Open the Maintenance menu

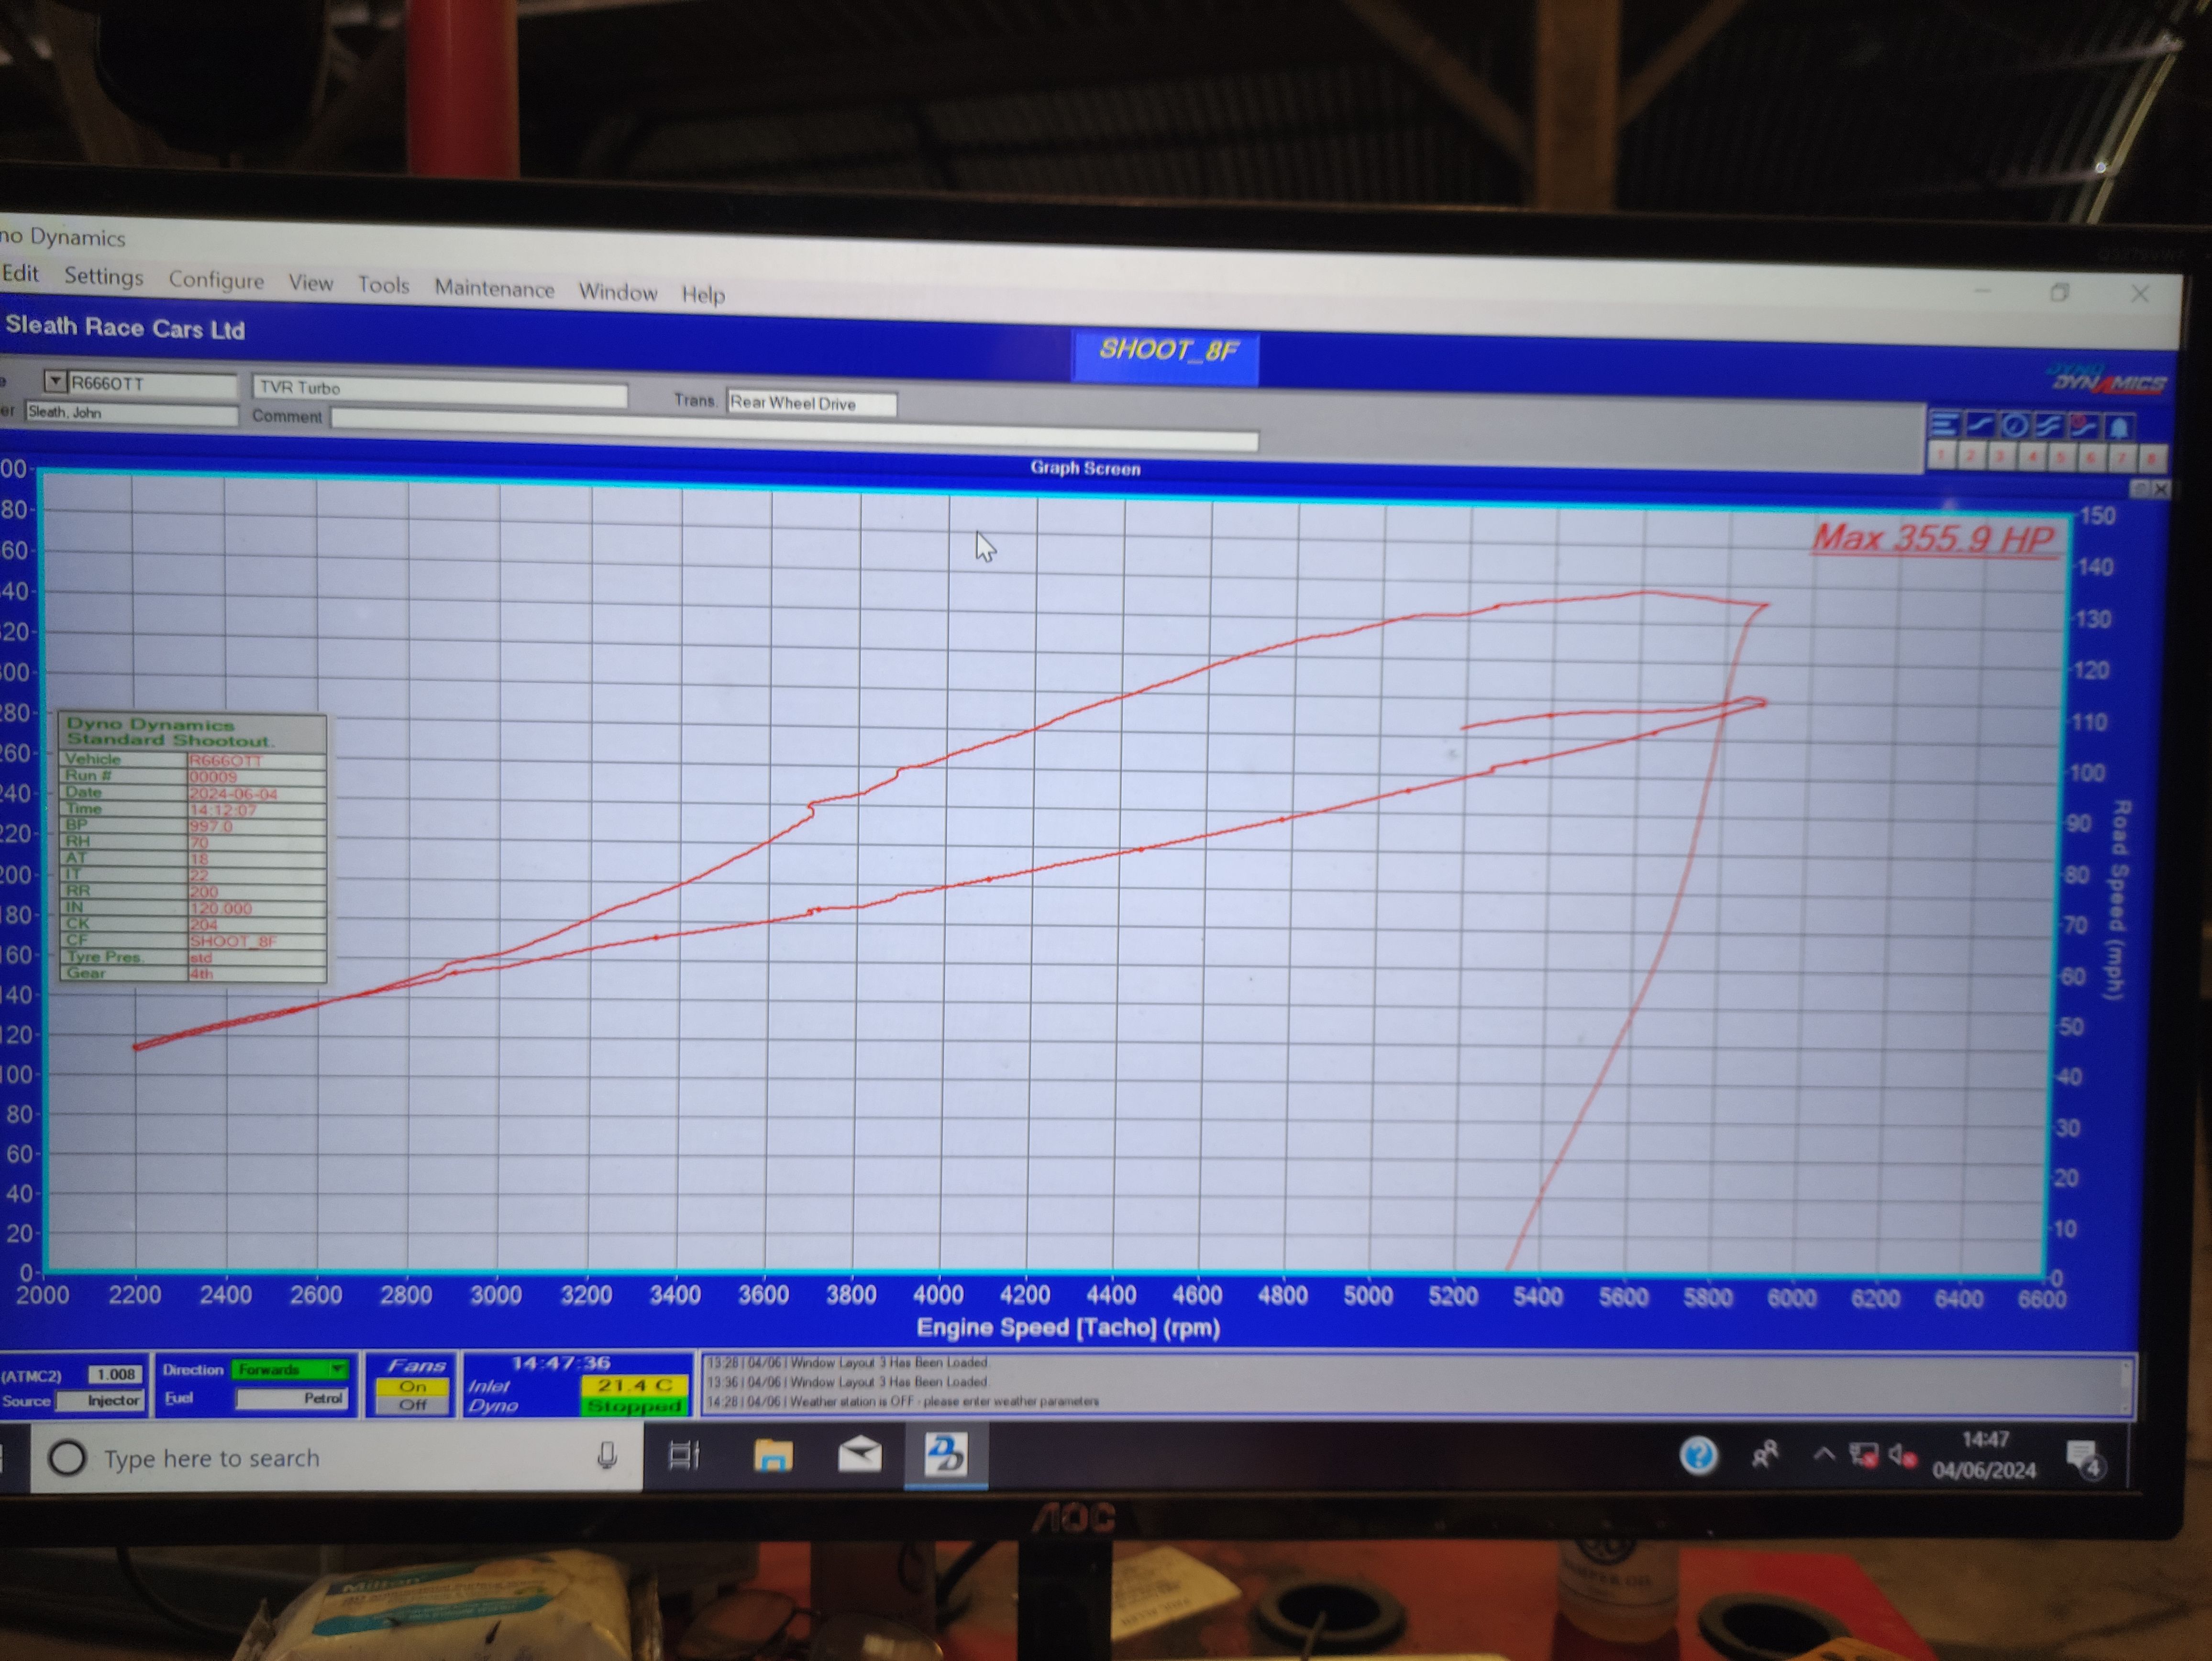click(x=494, y=289)
